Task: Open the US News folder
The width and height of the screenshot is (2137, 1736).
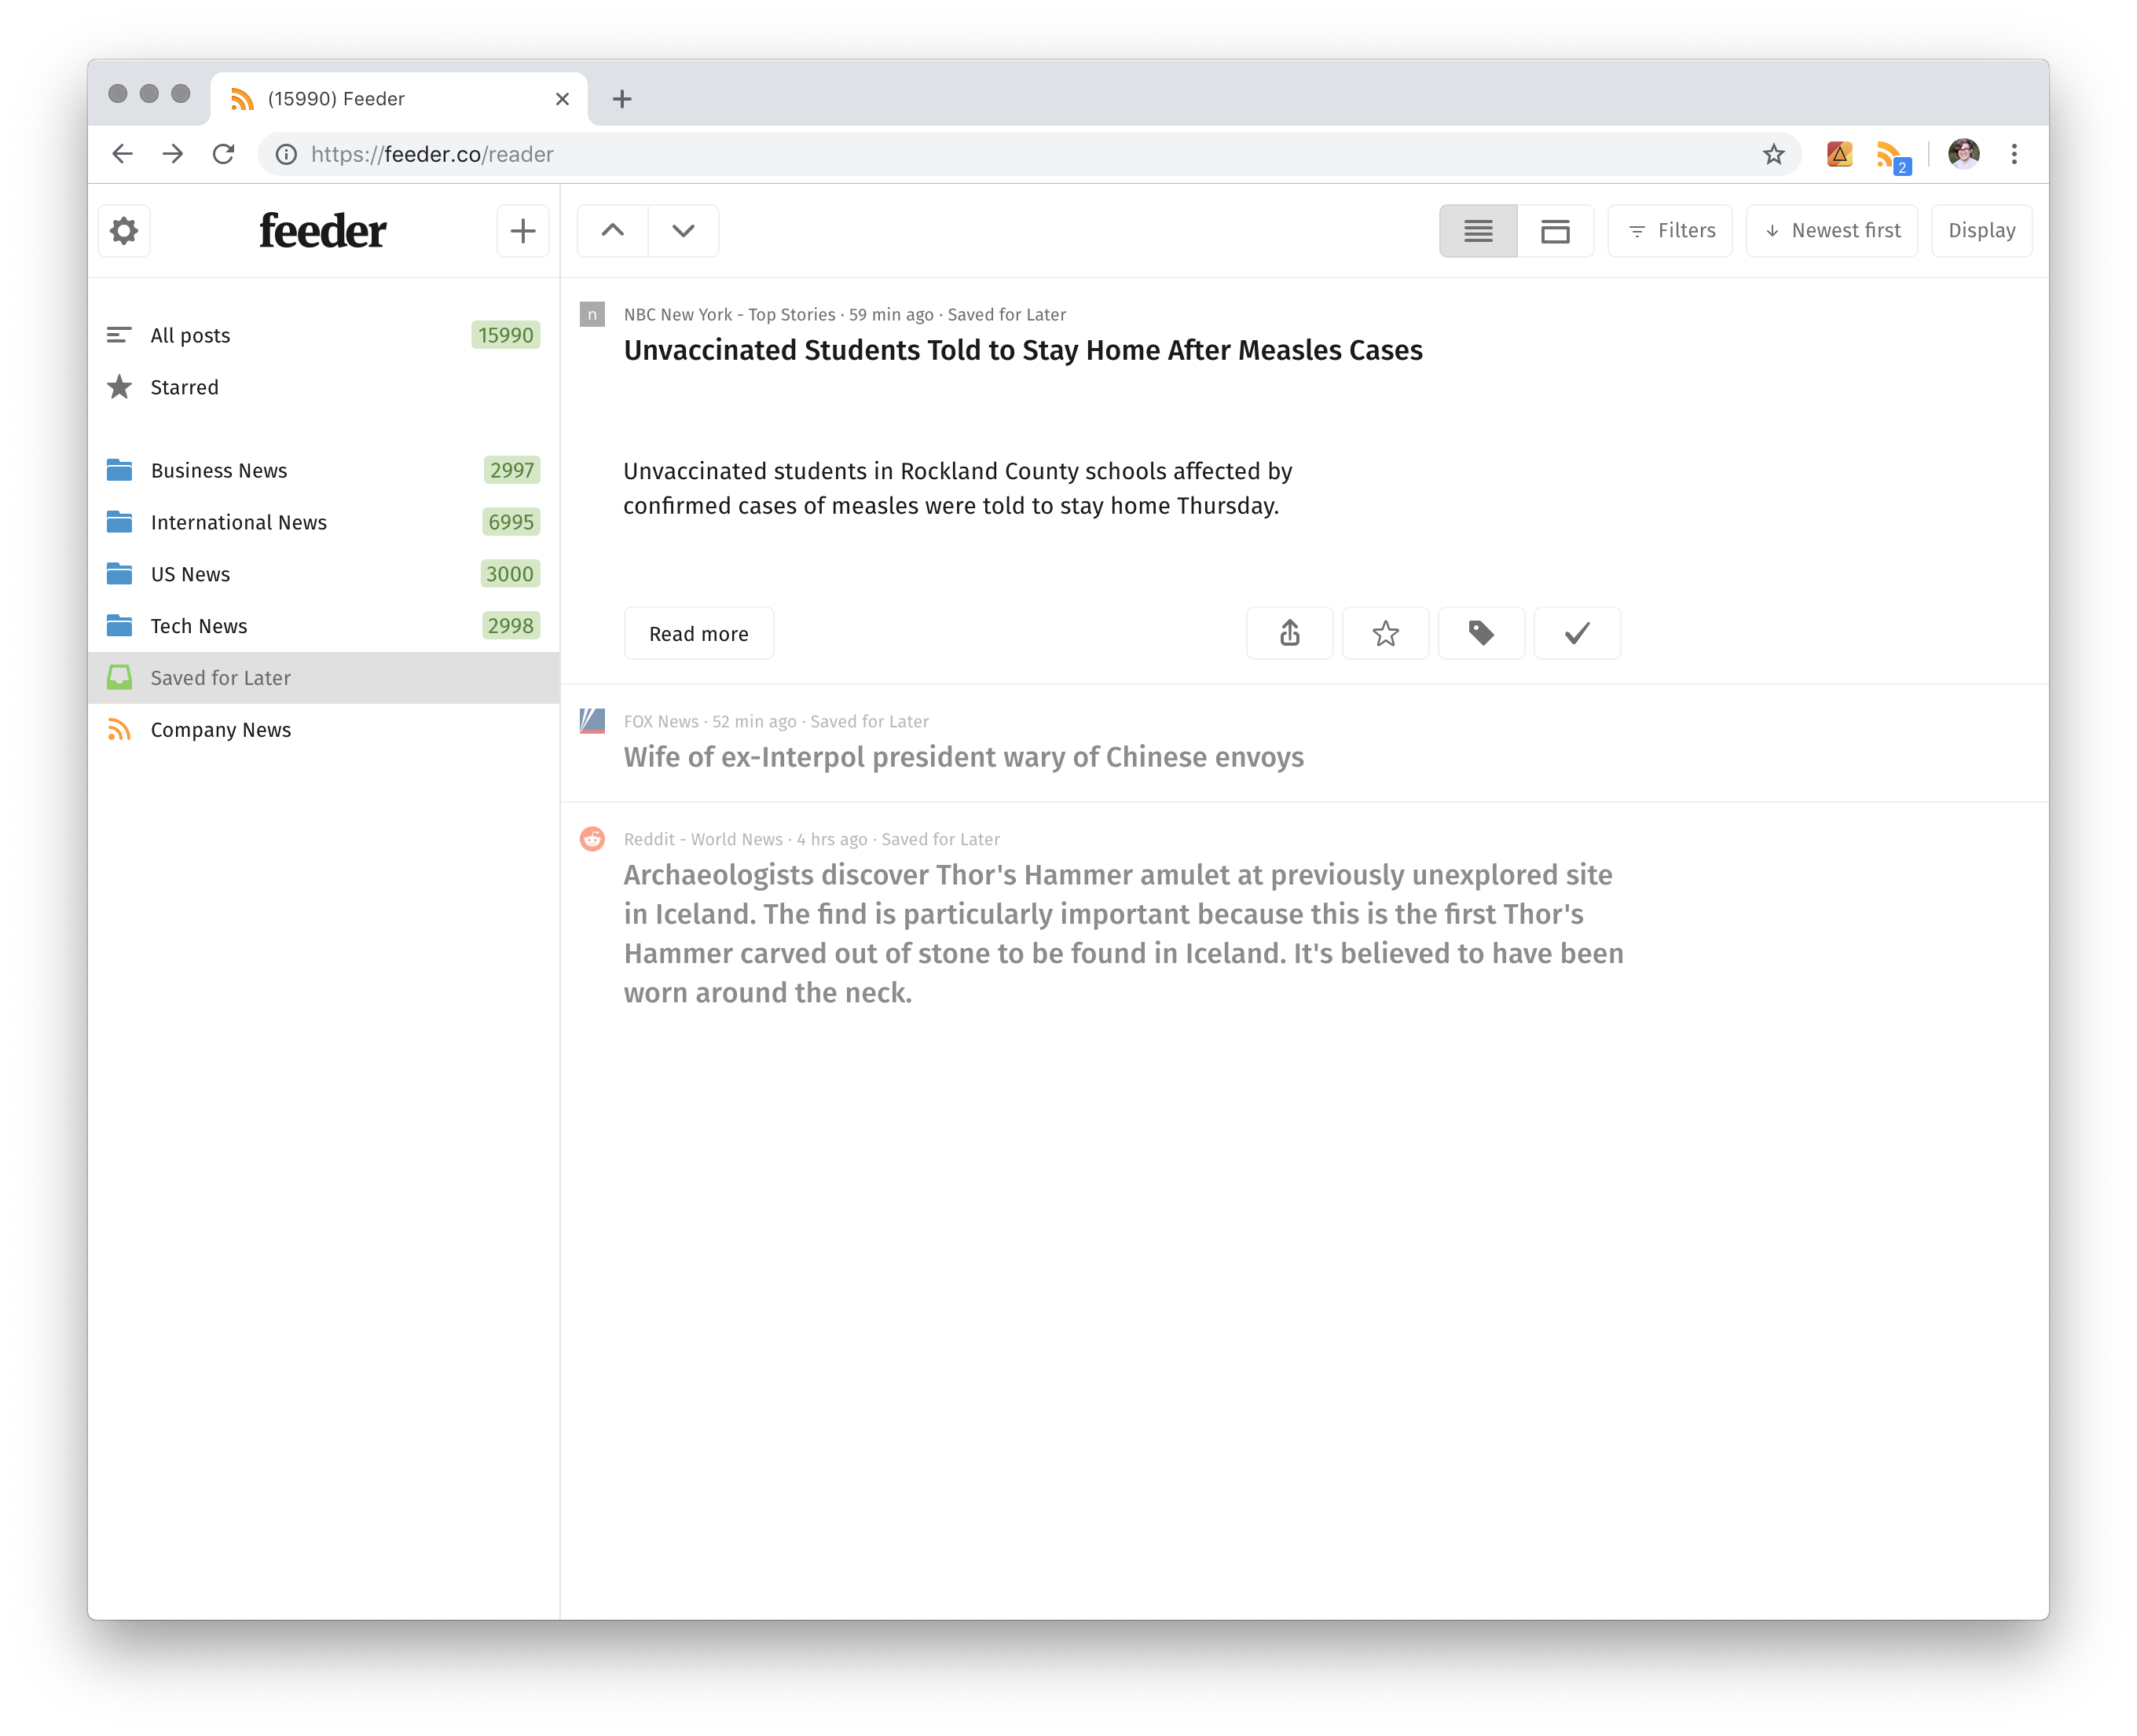Action: 323,574
